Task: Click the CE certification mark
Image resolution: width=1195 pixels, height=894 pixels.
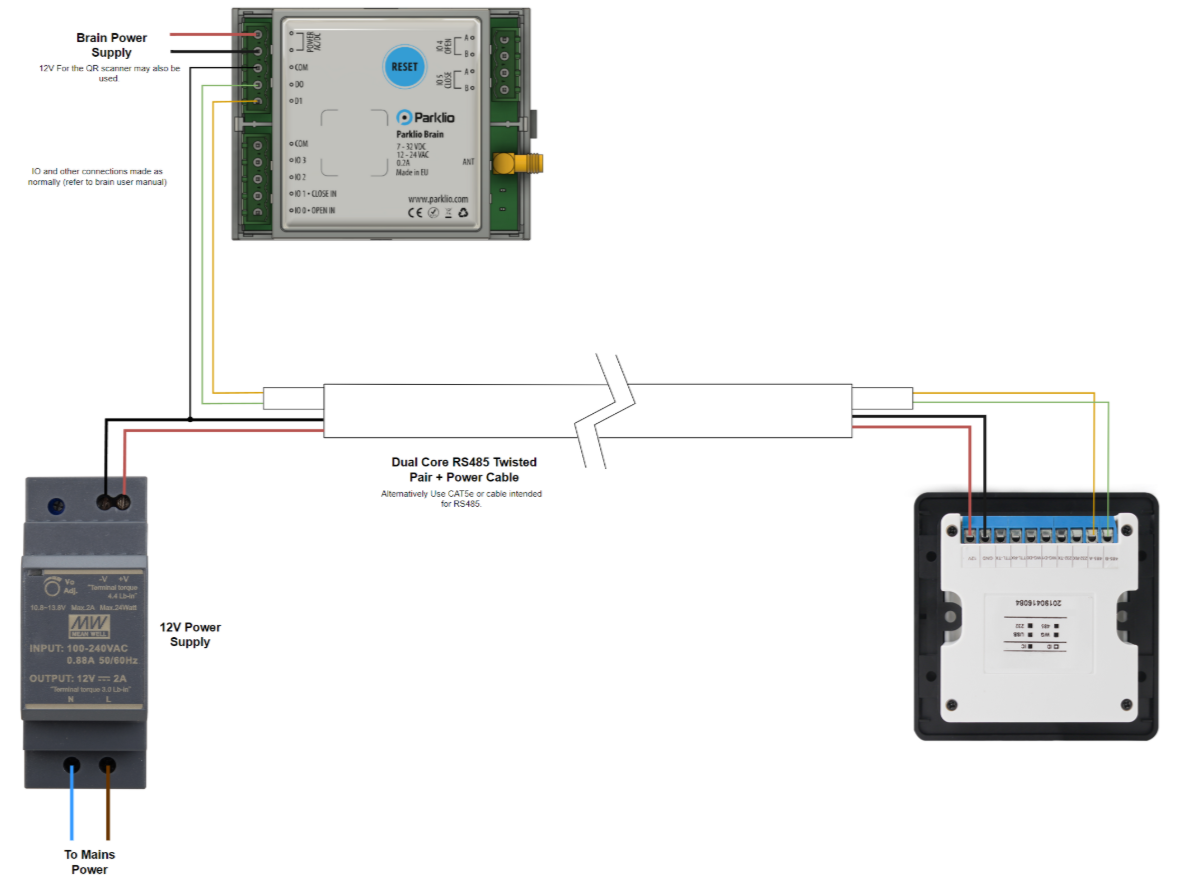Action: [x=416, y=212]
